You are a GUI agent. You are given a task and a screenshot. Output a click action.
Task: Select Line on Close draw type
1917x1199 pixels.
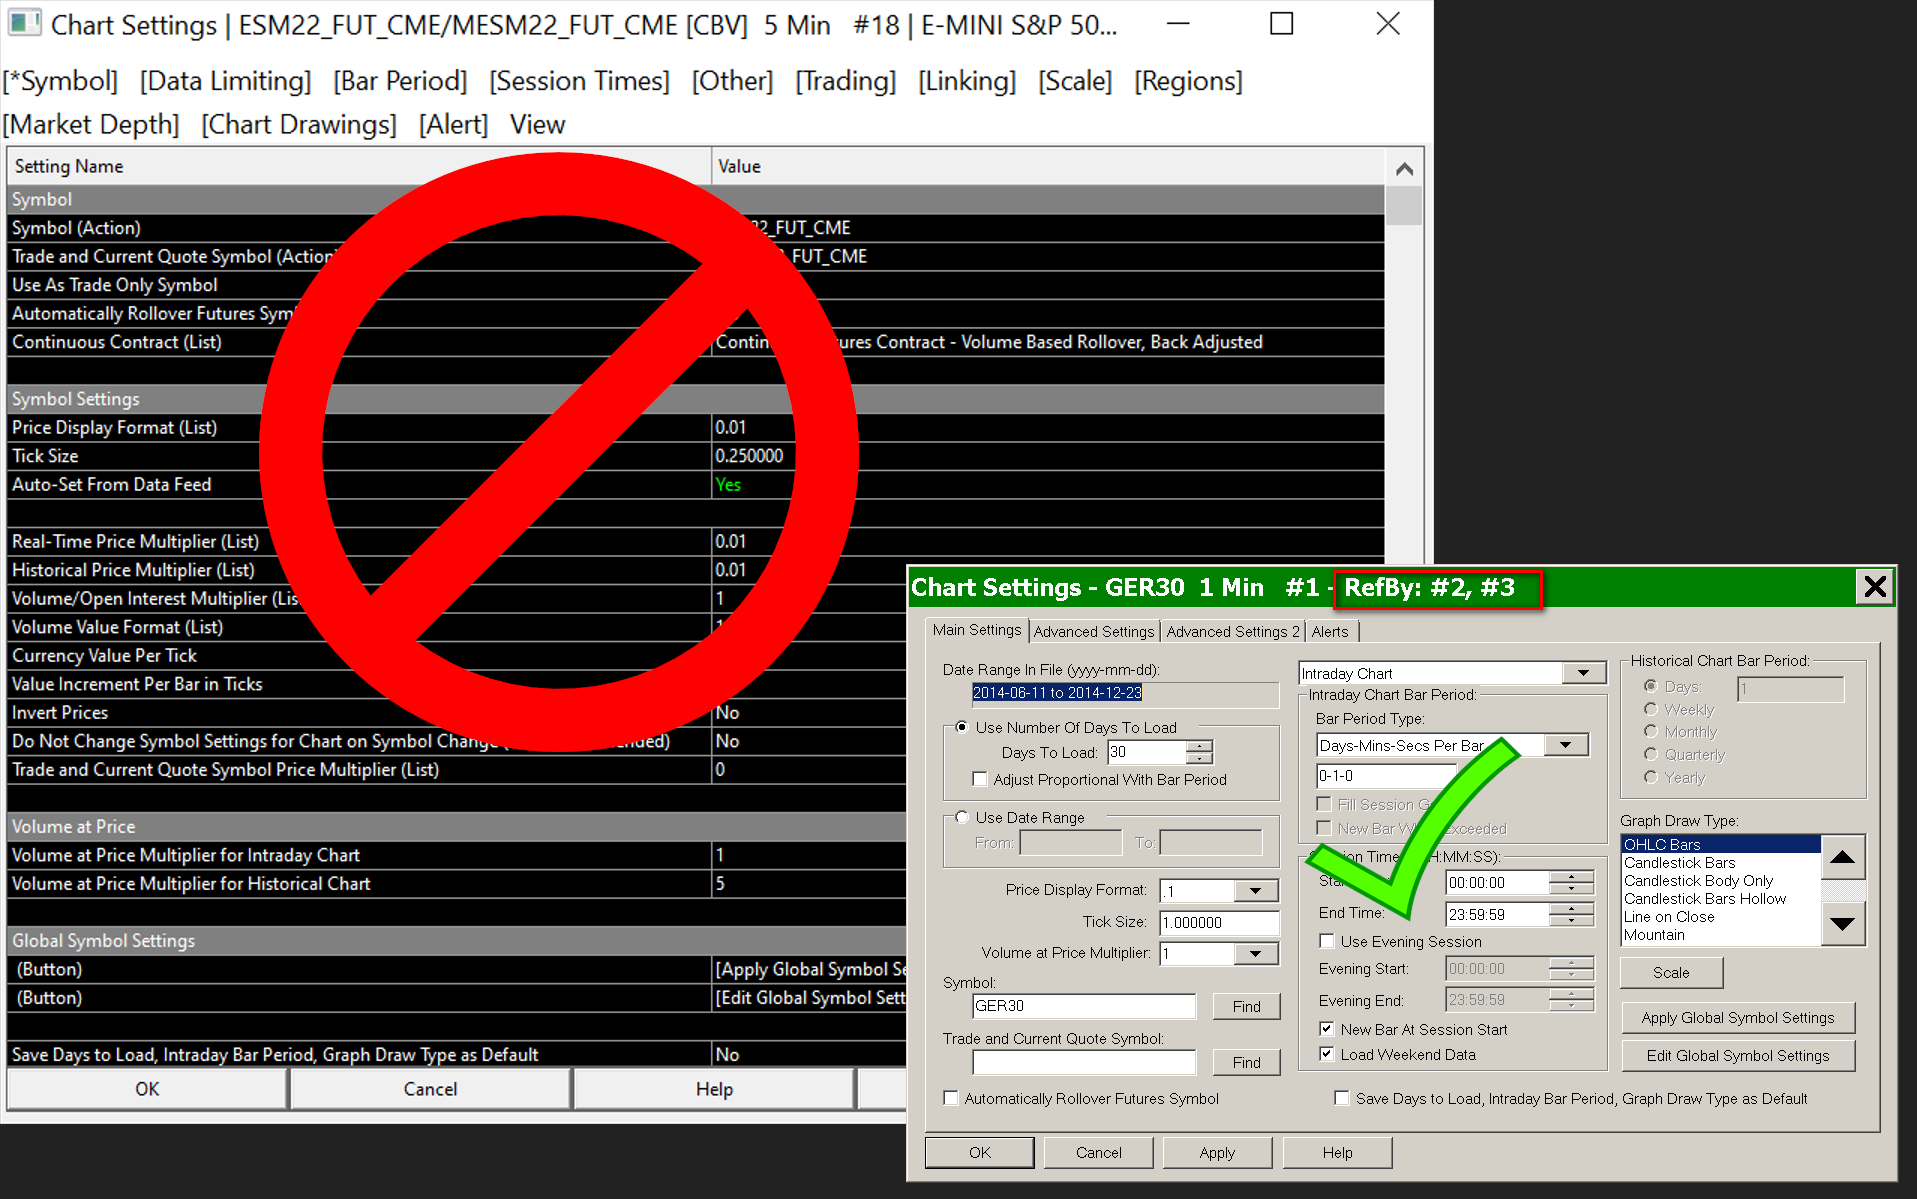tap(1720, 917)
